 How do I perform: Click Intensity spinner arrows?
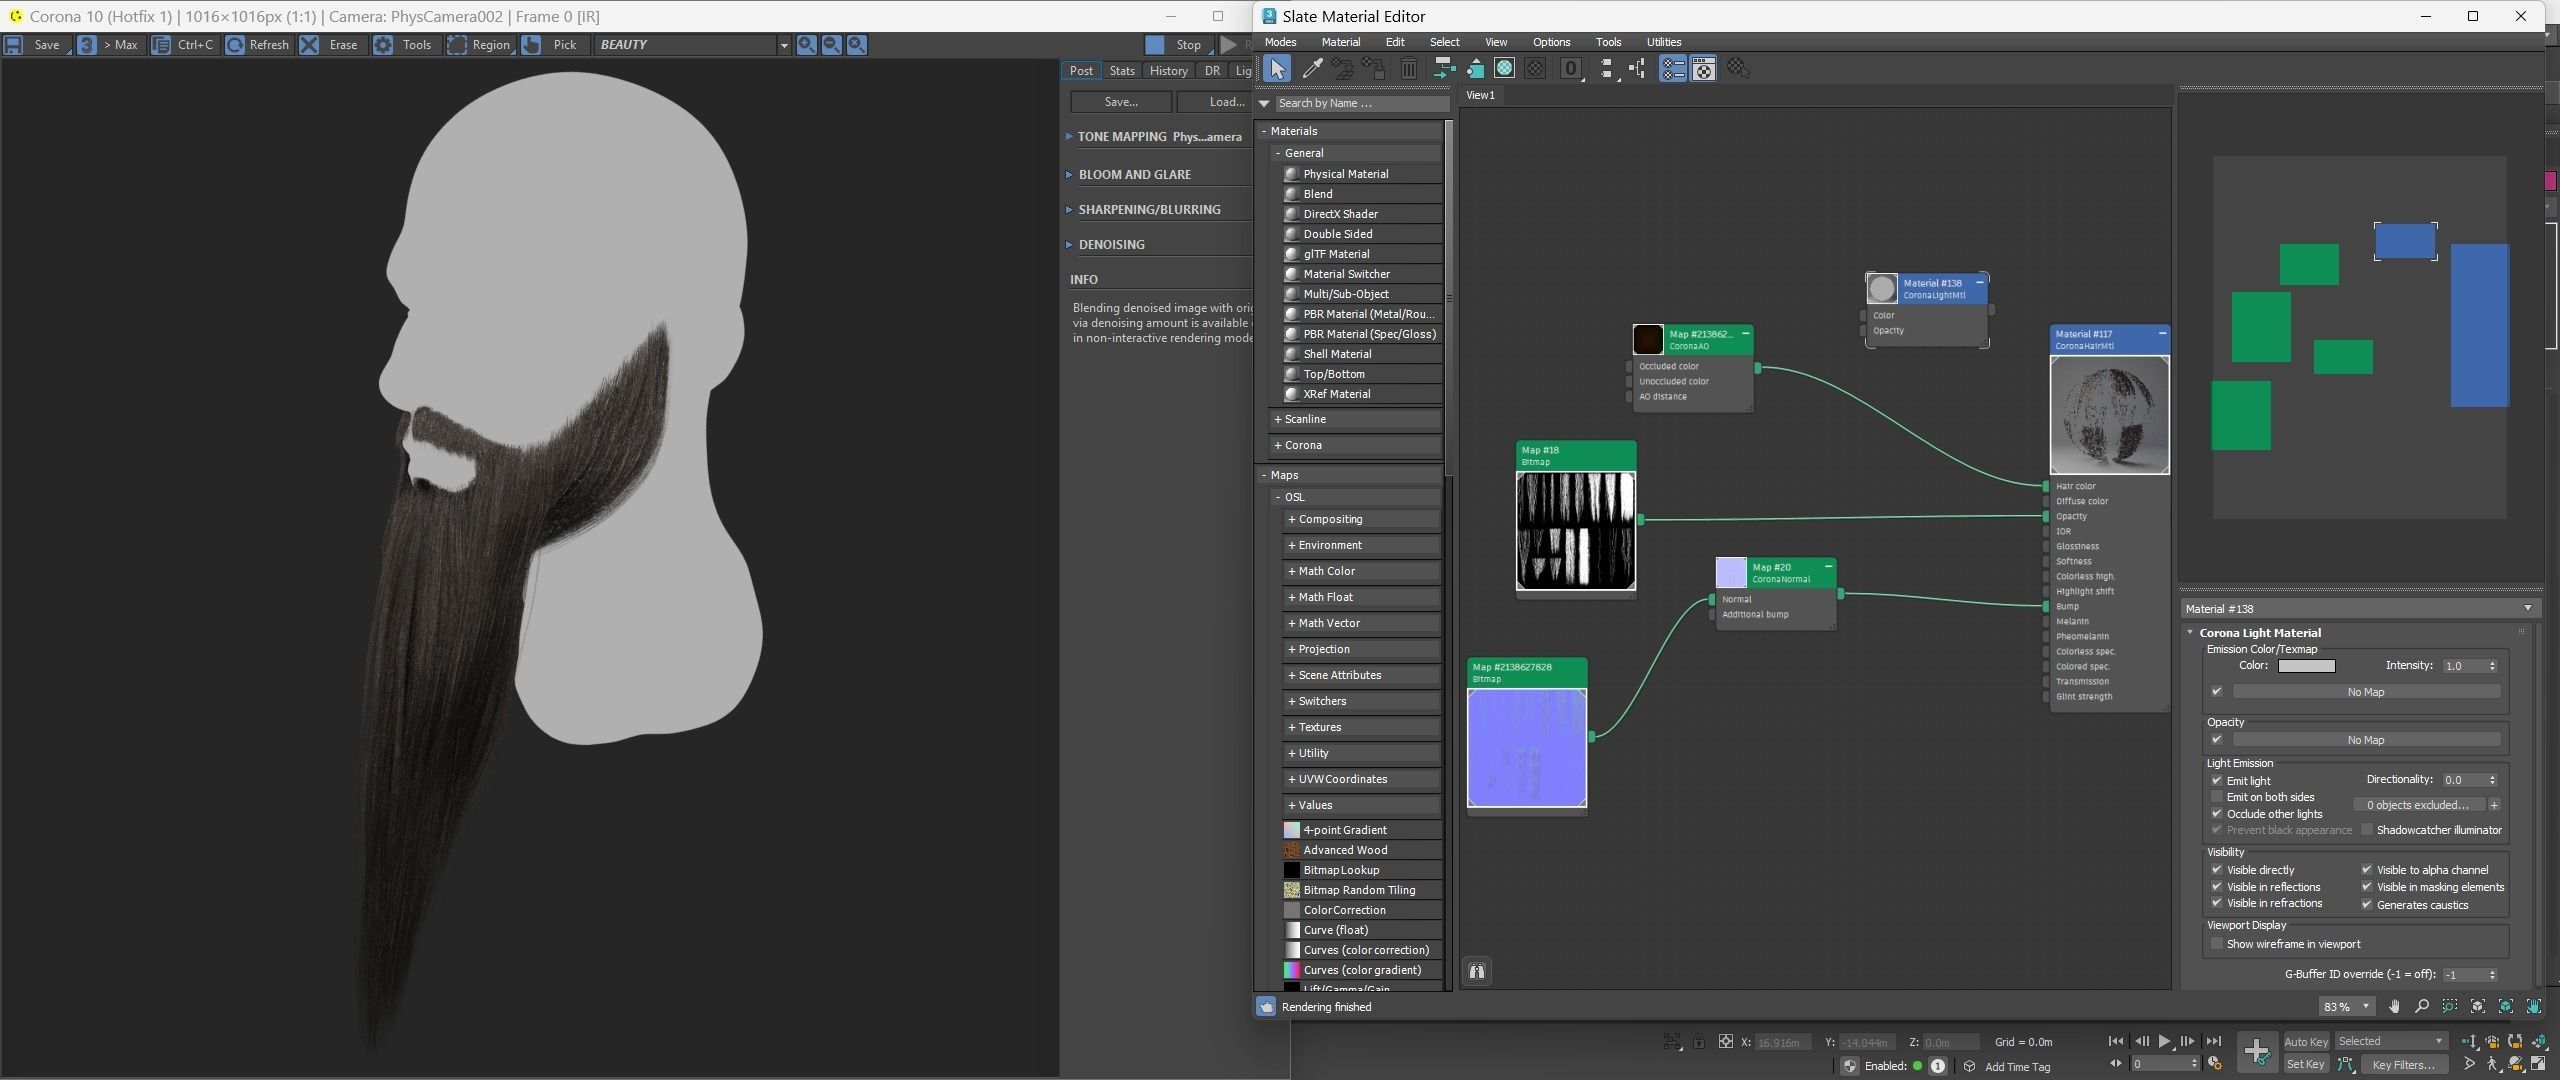pyautogui.click(x=2492, y=666)
